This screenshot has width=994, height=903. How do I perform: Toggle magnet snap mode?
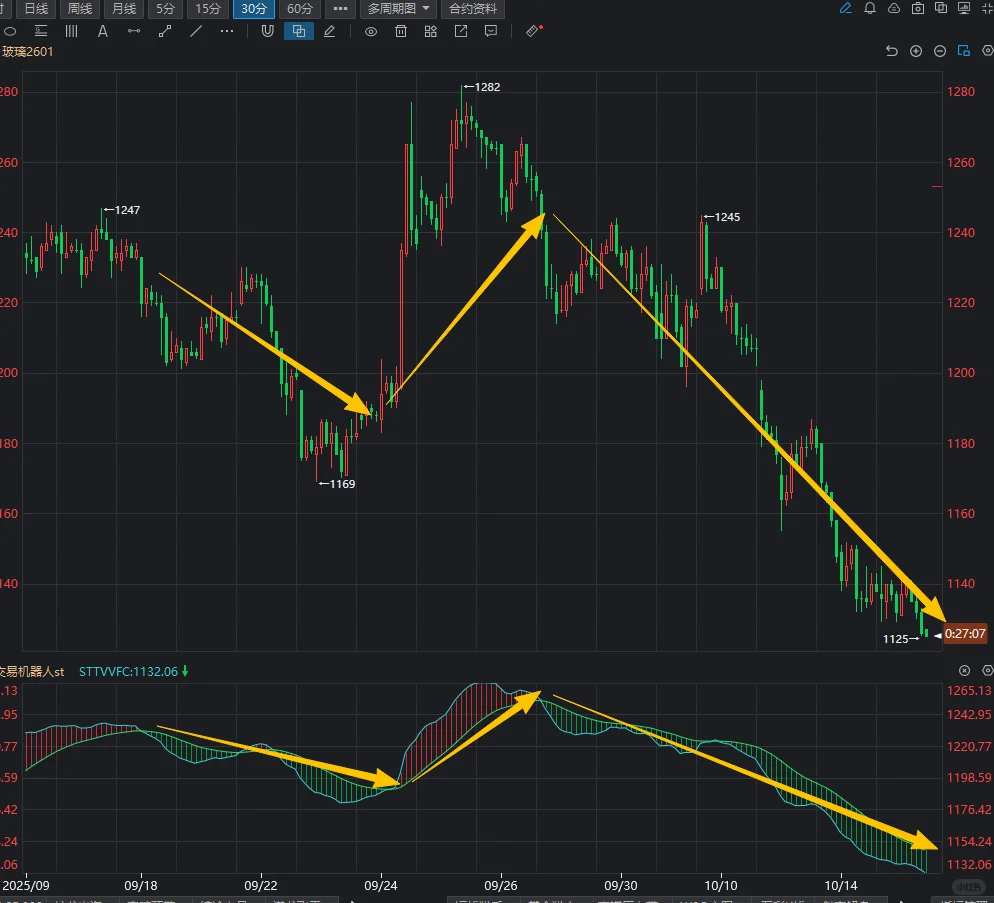coord(268,31)
